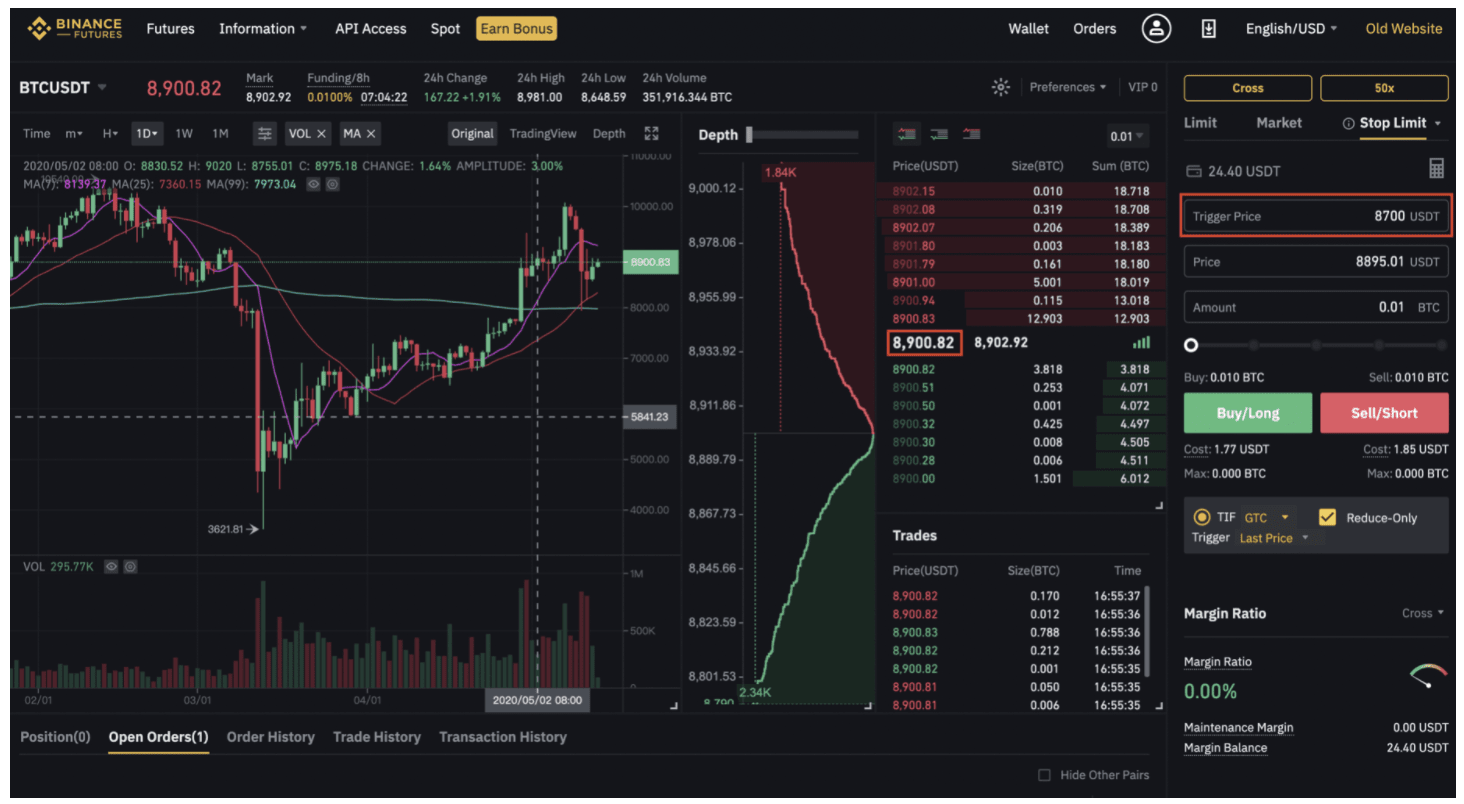Click the Amount input field
Screen dimensions: 1464x804
1316,307
